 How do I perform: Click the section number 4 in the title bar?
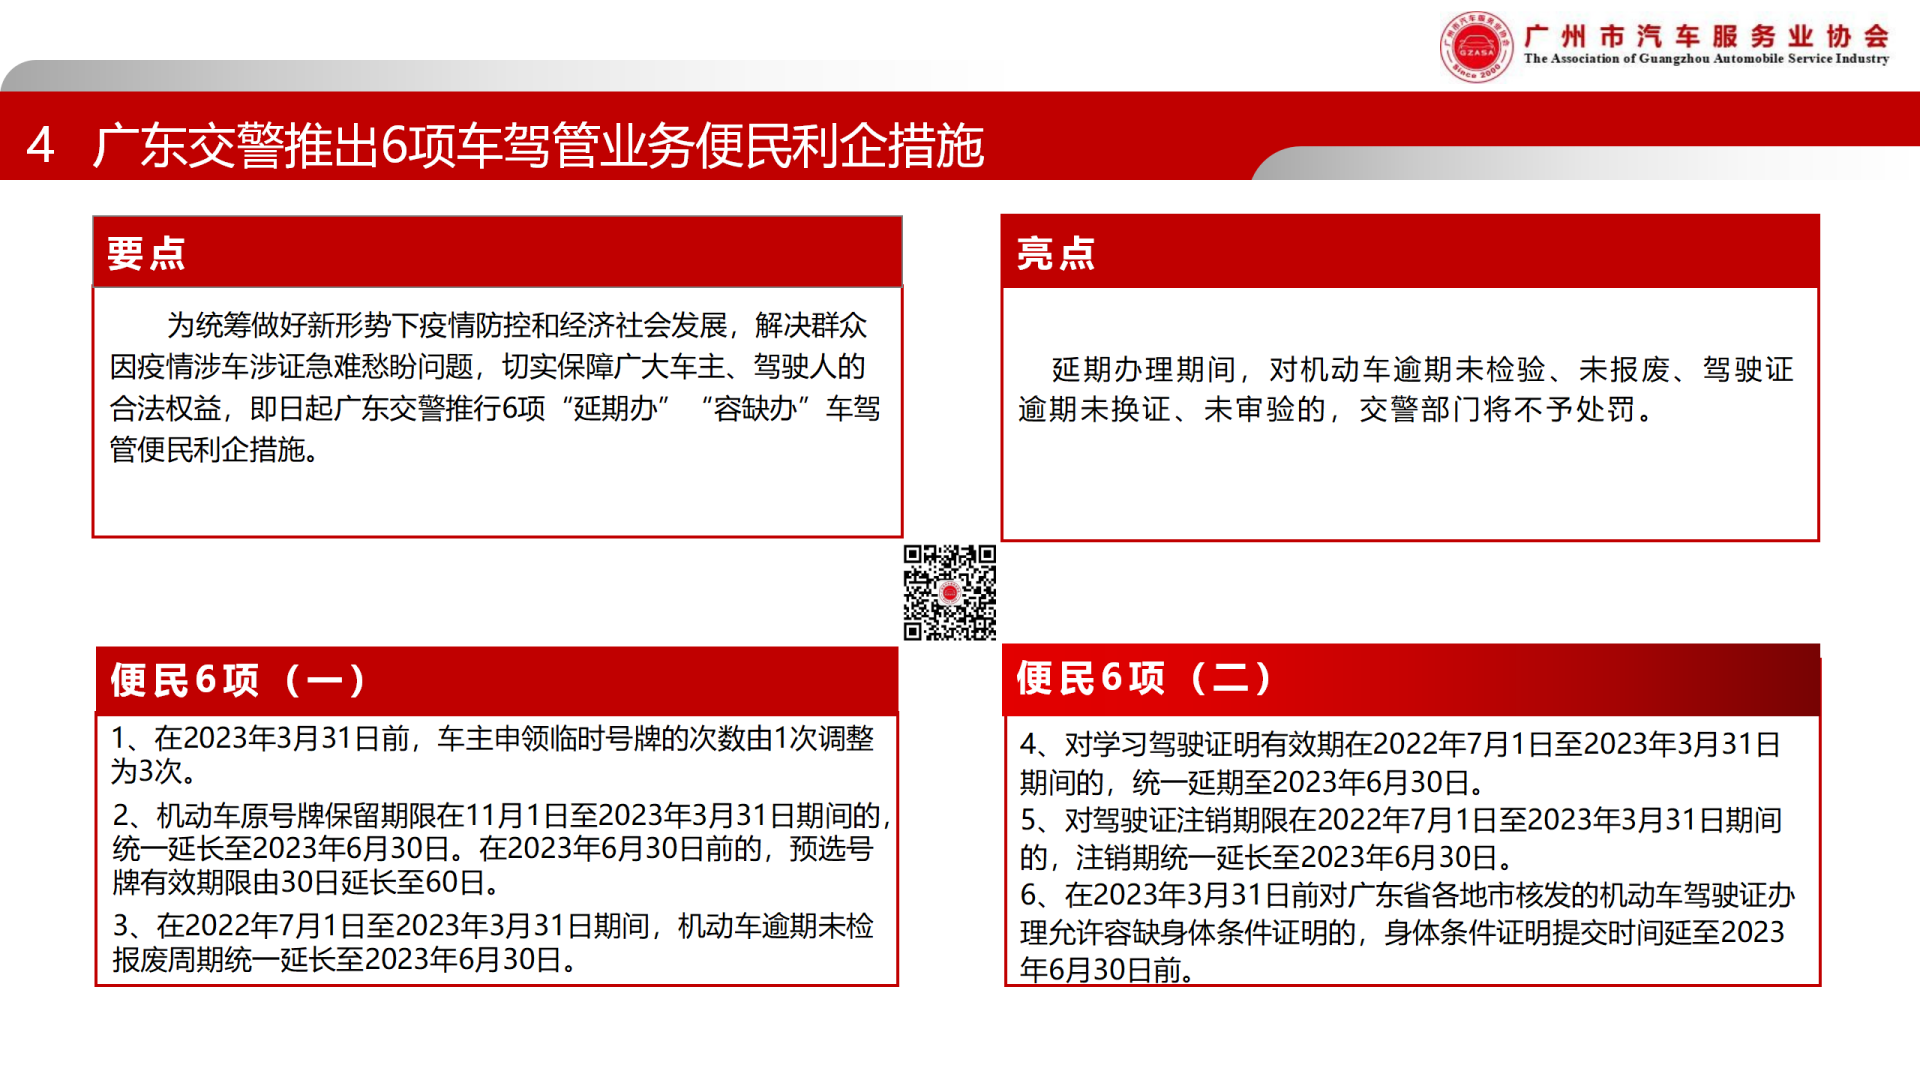40,146
